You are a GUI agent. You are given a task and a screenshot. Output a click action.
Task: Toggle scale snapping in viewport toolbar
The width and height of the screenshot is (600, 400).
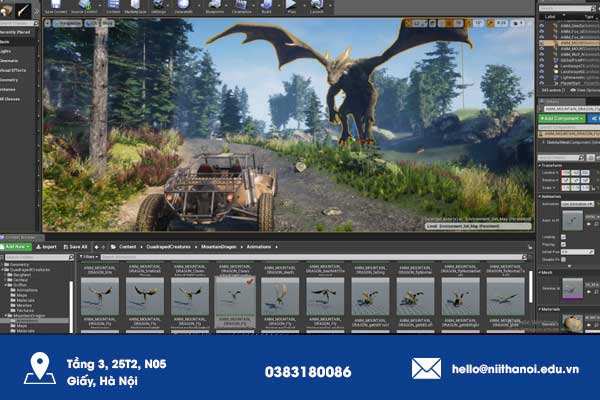click(x=491, y=23)
